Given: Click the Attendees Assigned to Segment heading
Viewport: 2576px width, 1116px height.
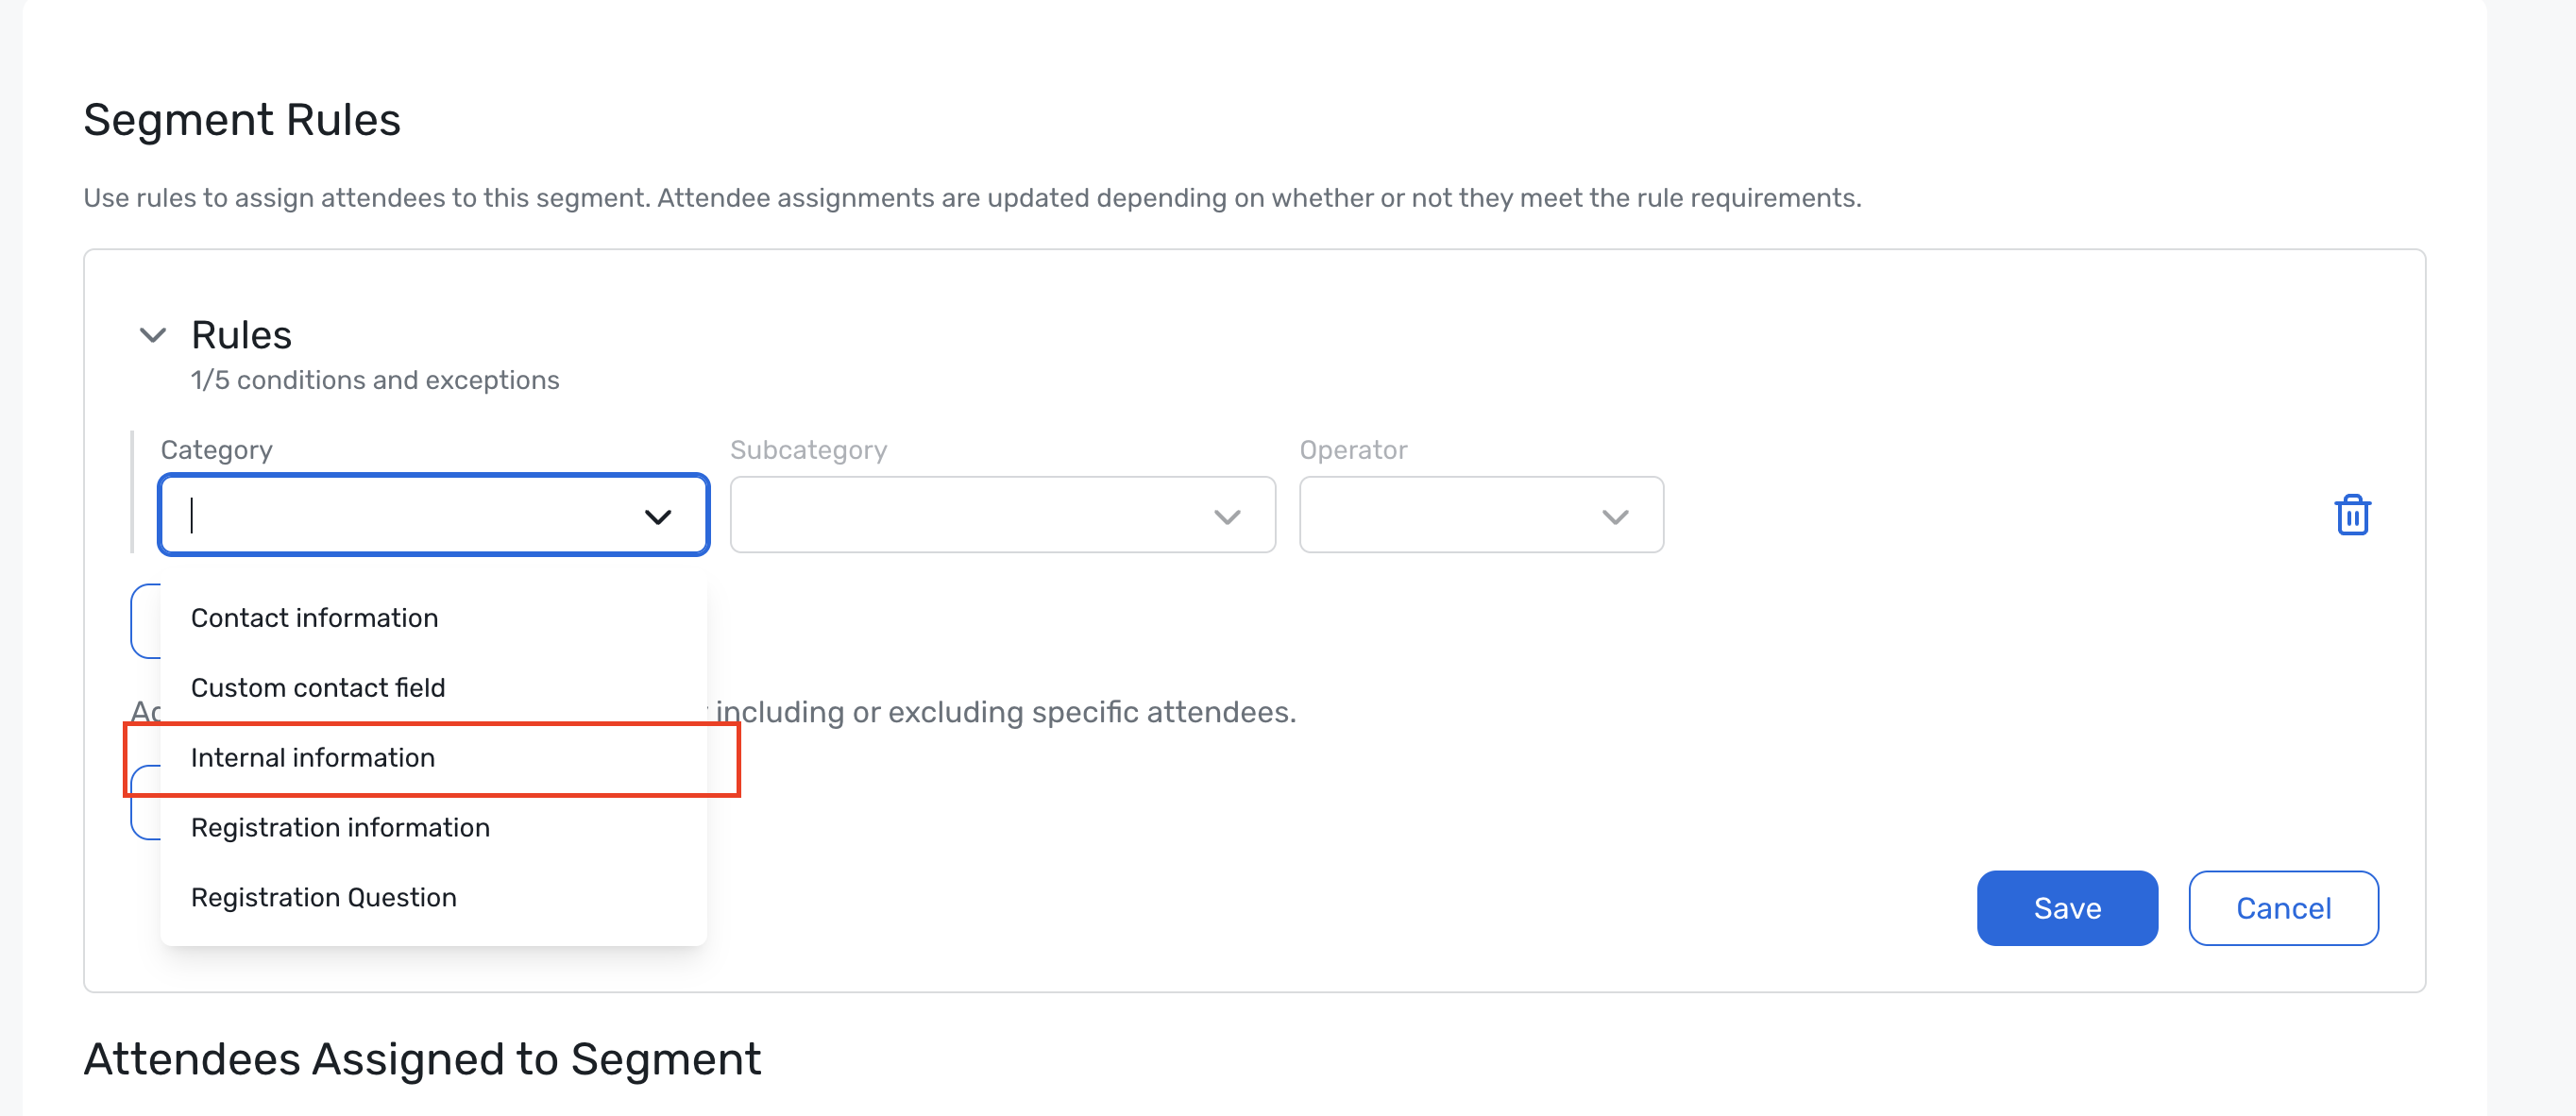Looking at the screenshot, I should [422, 1059].
